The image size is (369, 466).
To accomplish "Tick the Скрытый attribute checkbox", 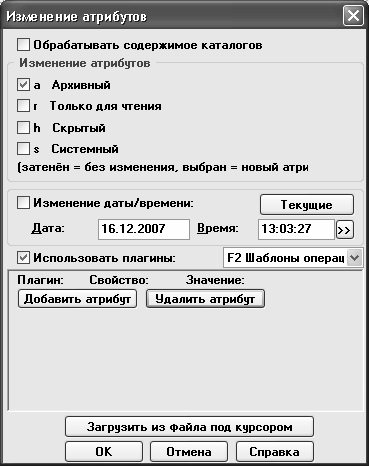I will pos(23,127).
